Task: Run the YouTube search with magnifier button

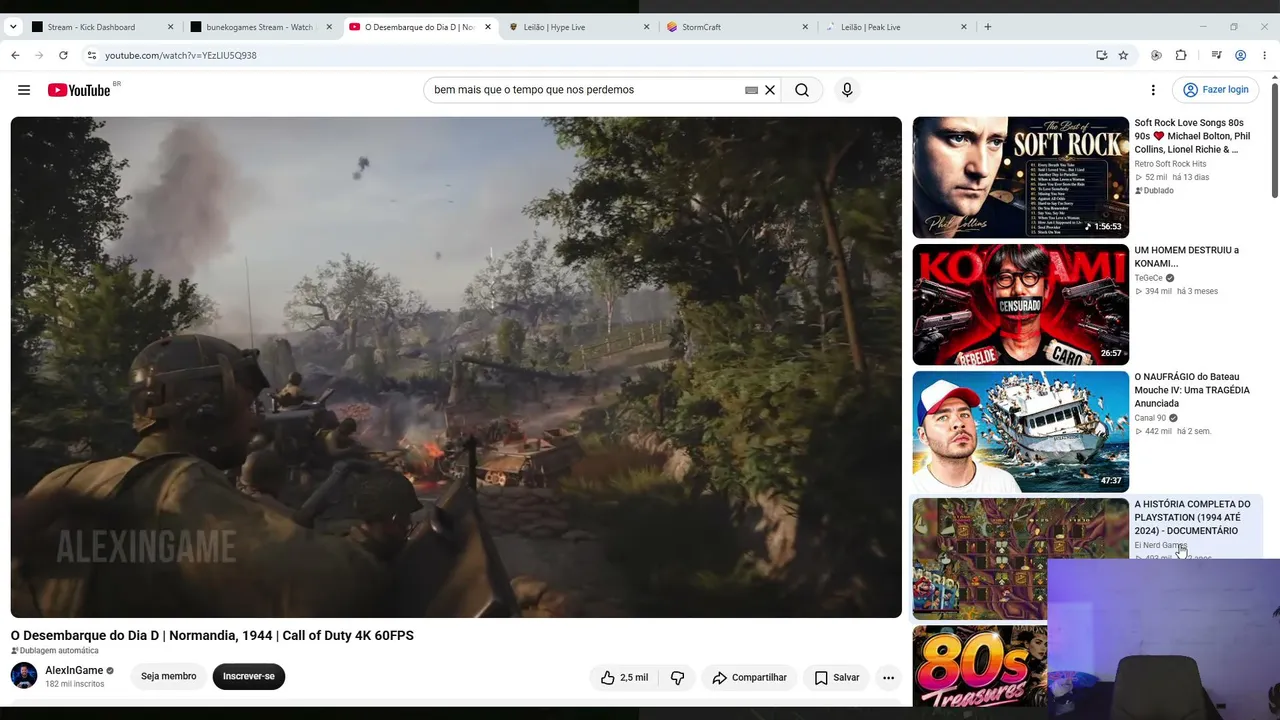Action: click(x=802, y=90)
